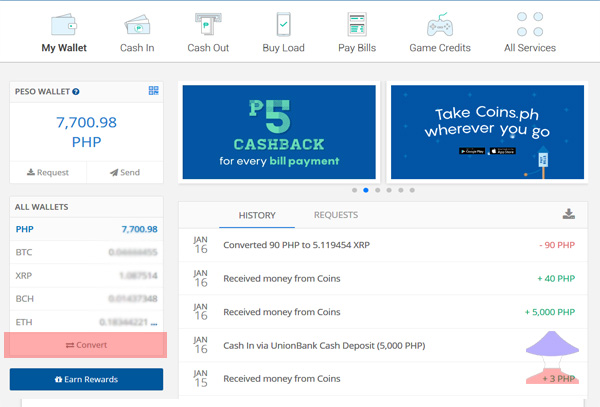Open the +5,000 PHP Received money transaction
The image size is (600, 407).
click(x=383, y=312)
